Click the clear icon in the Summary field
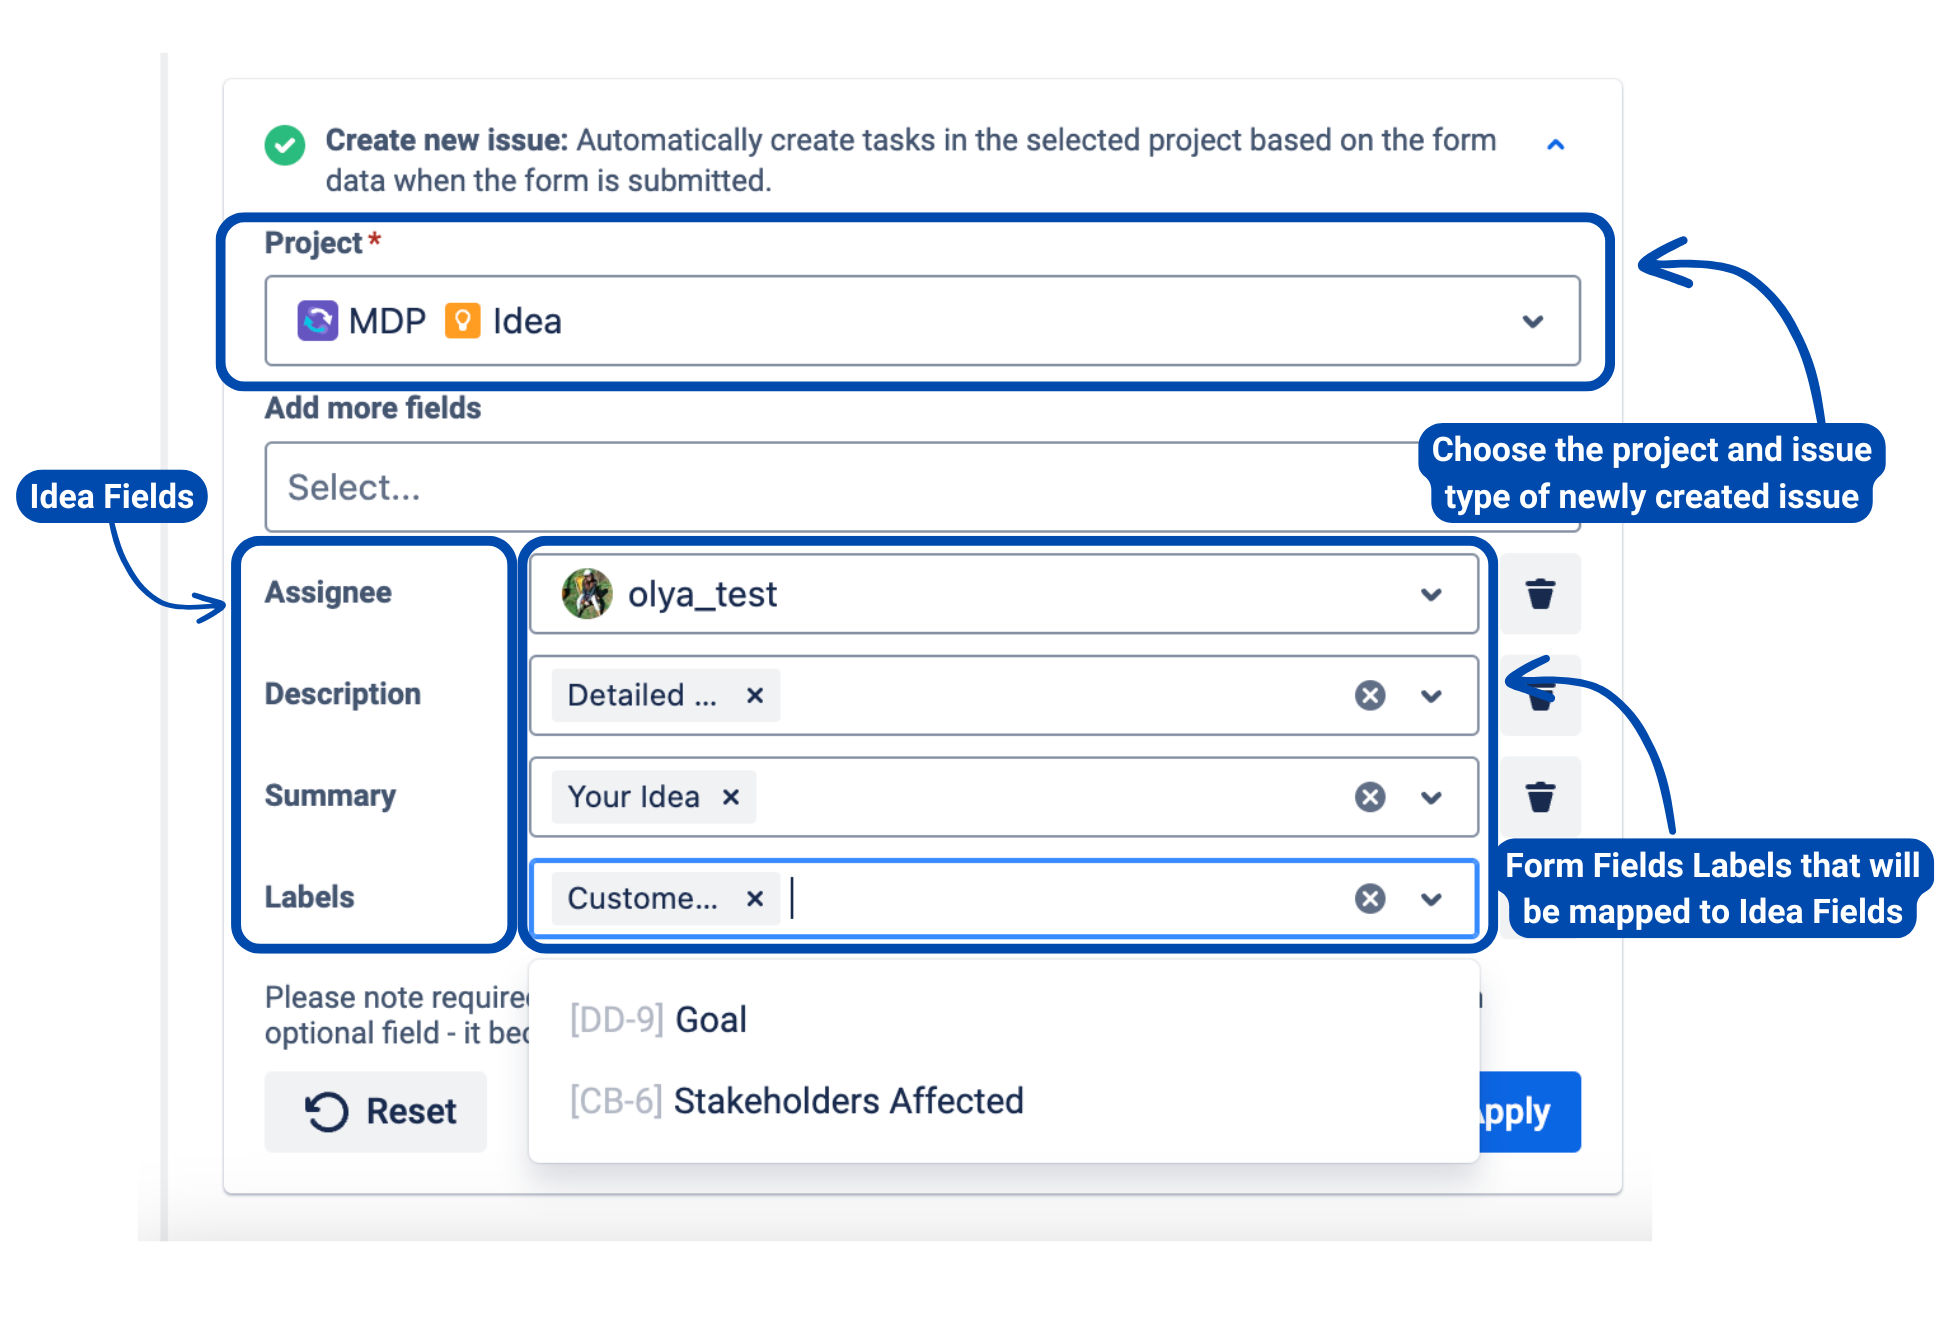The image size is (1955, 1335). click(x=1369, y=797)
